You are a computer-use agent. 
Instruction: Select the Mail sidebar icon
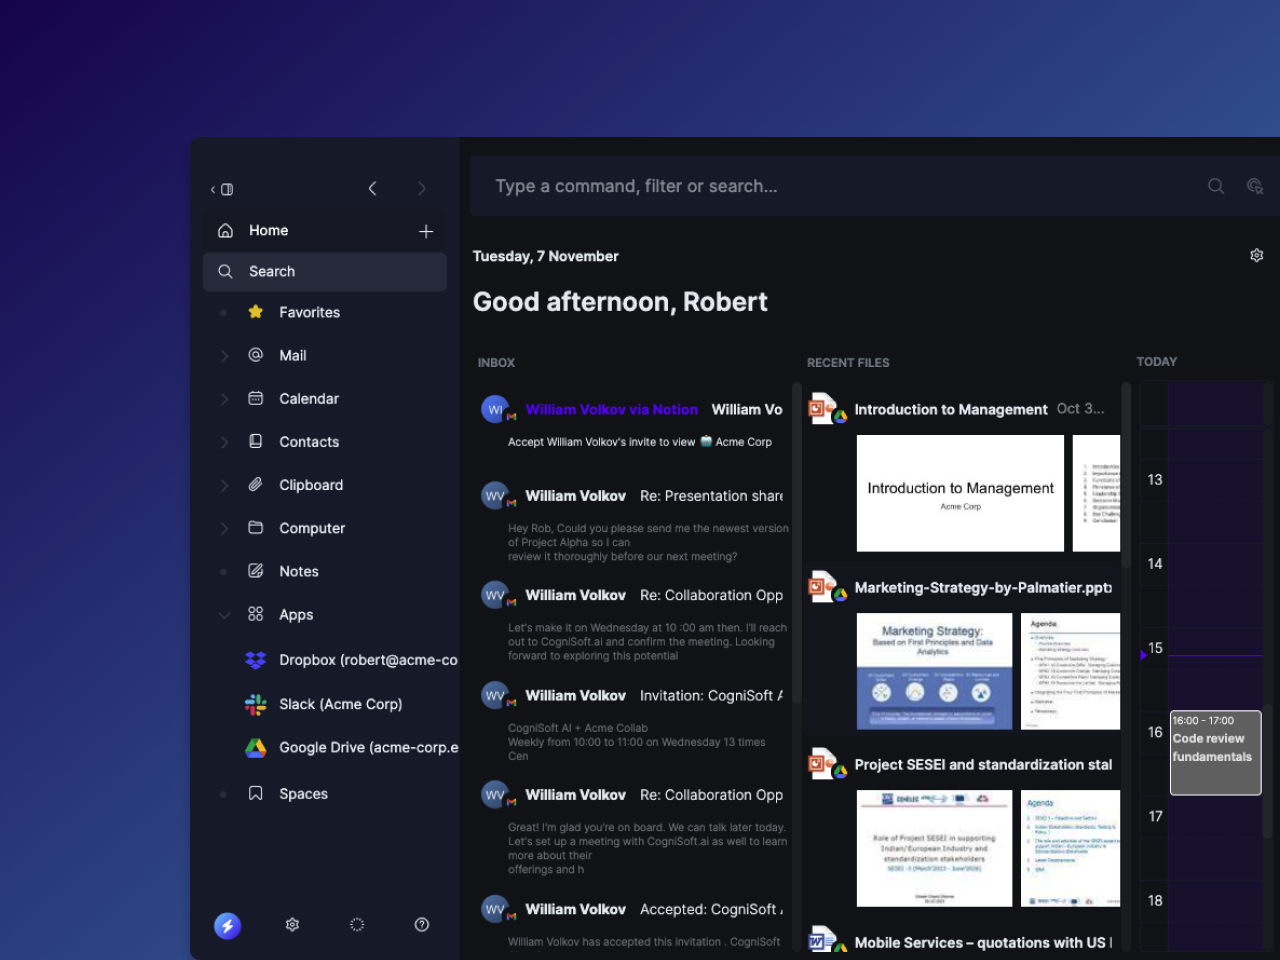pos(256,355)
